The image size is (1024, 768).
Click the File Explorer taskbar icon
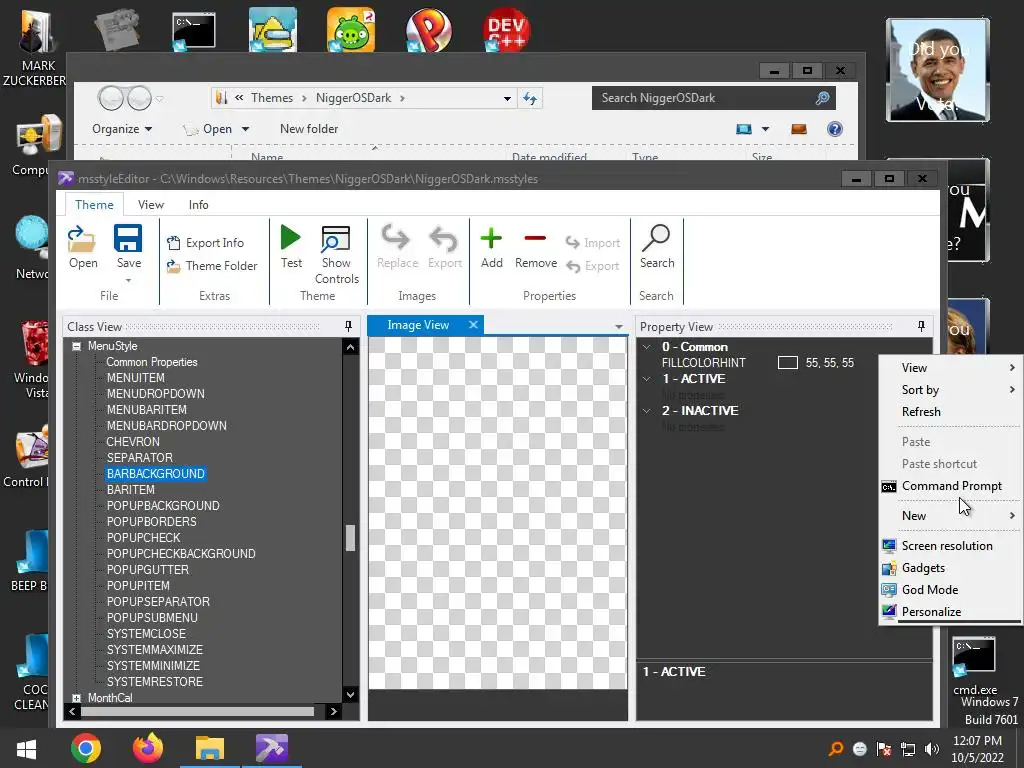click(210, 748)
